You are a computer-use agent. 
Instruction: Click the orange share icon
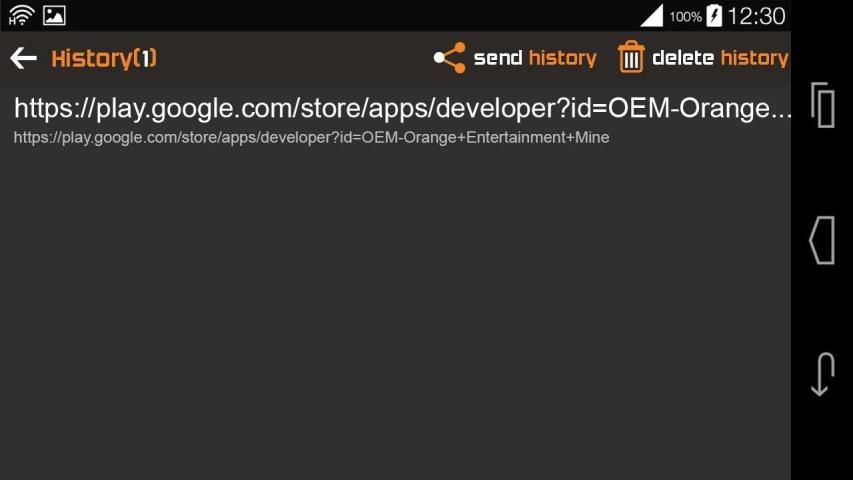click(449, 58)
